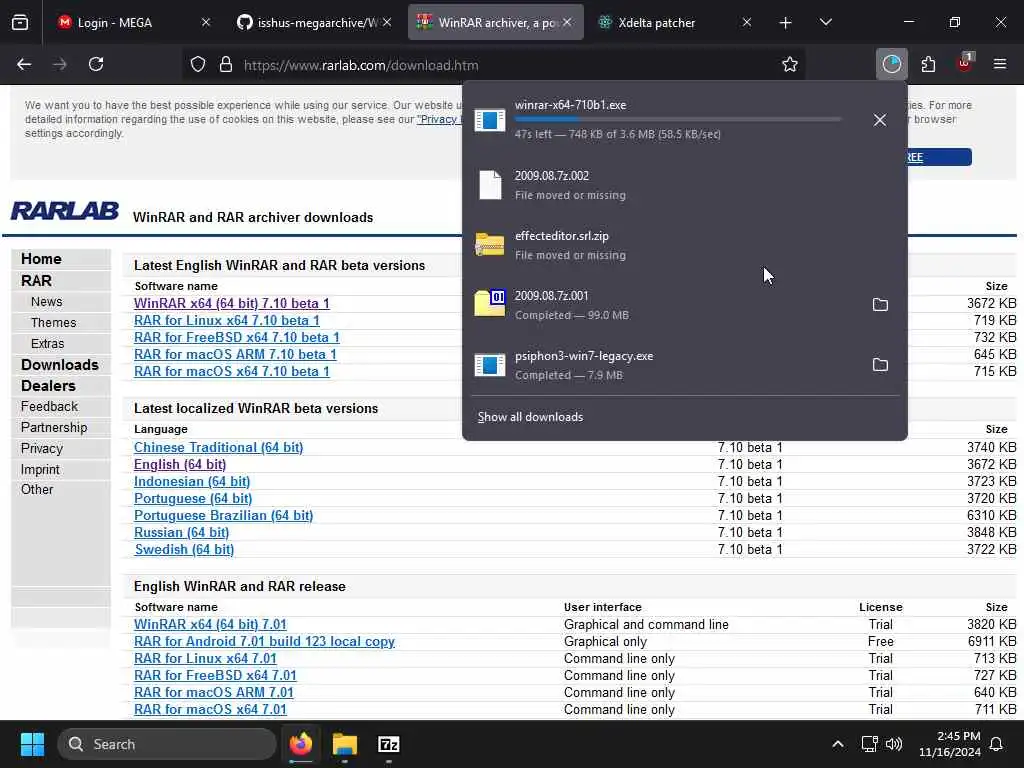The image size is (1024, 768).
Task: Open the network tray icon
Action: [869, 744]
